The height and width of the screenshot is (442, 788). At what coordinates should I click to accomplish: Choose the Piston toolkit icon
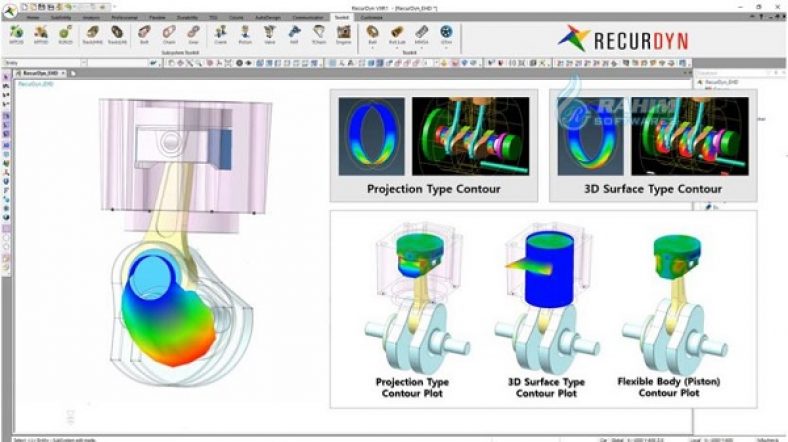click(x=245, y=35)
